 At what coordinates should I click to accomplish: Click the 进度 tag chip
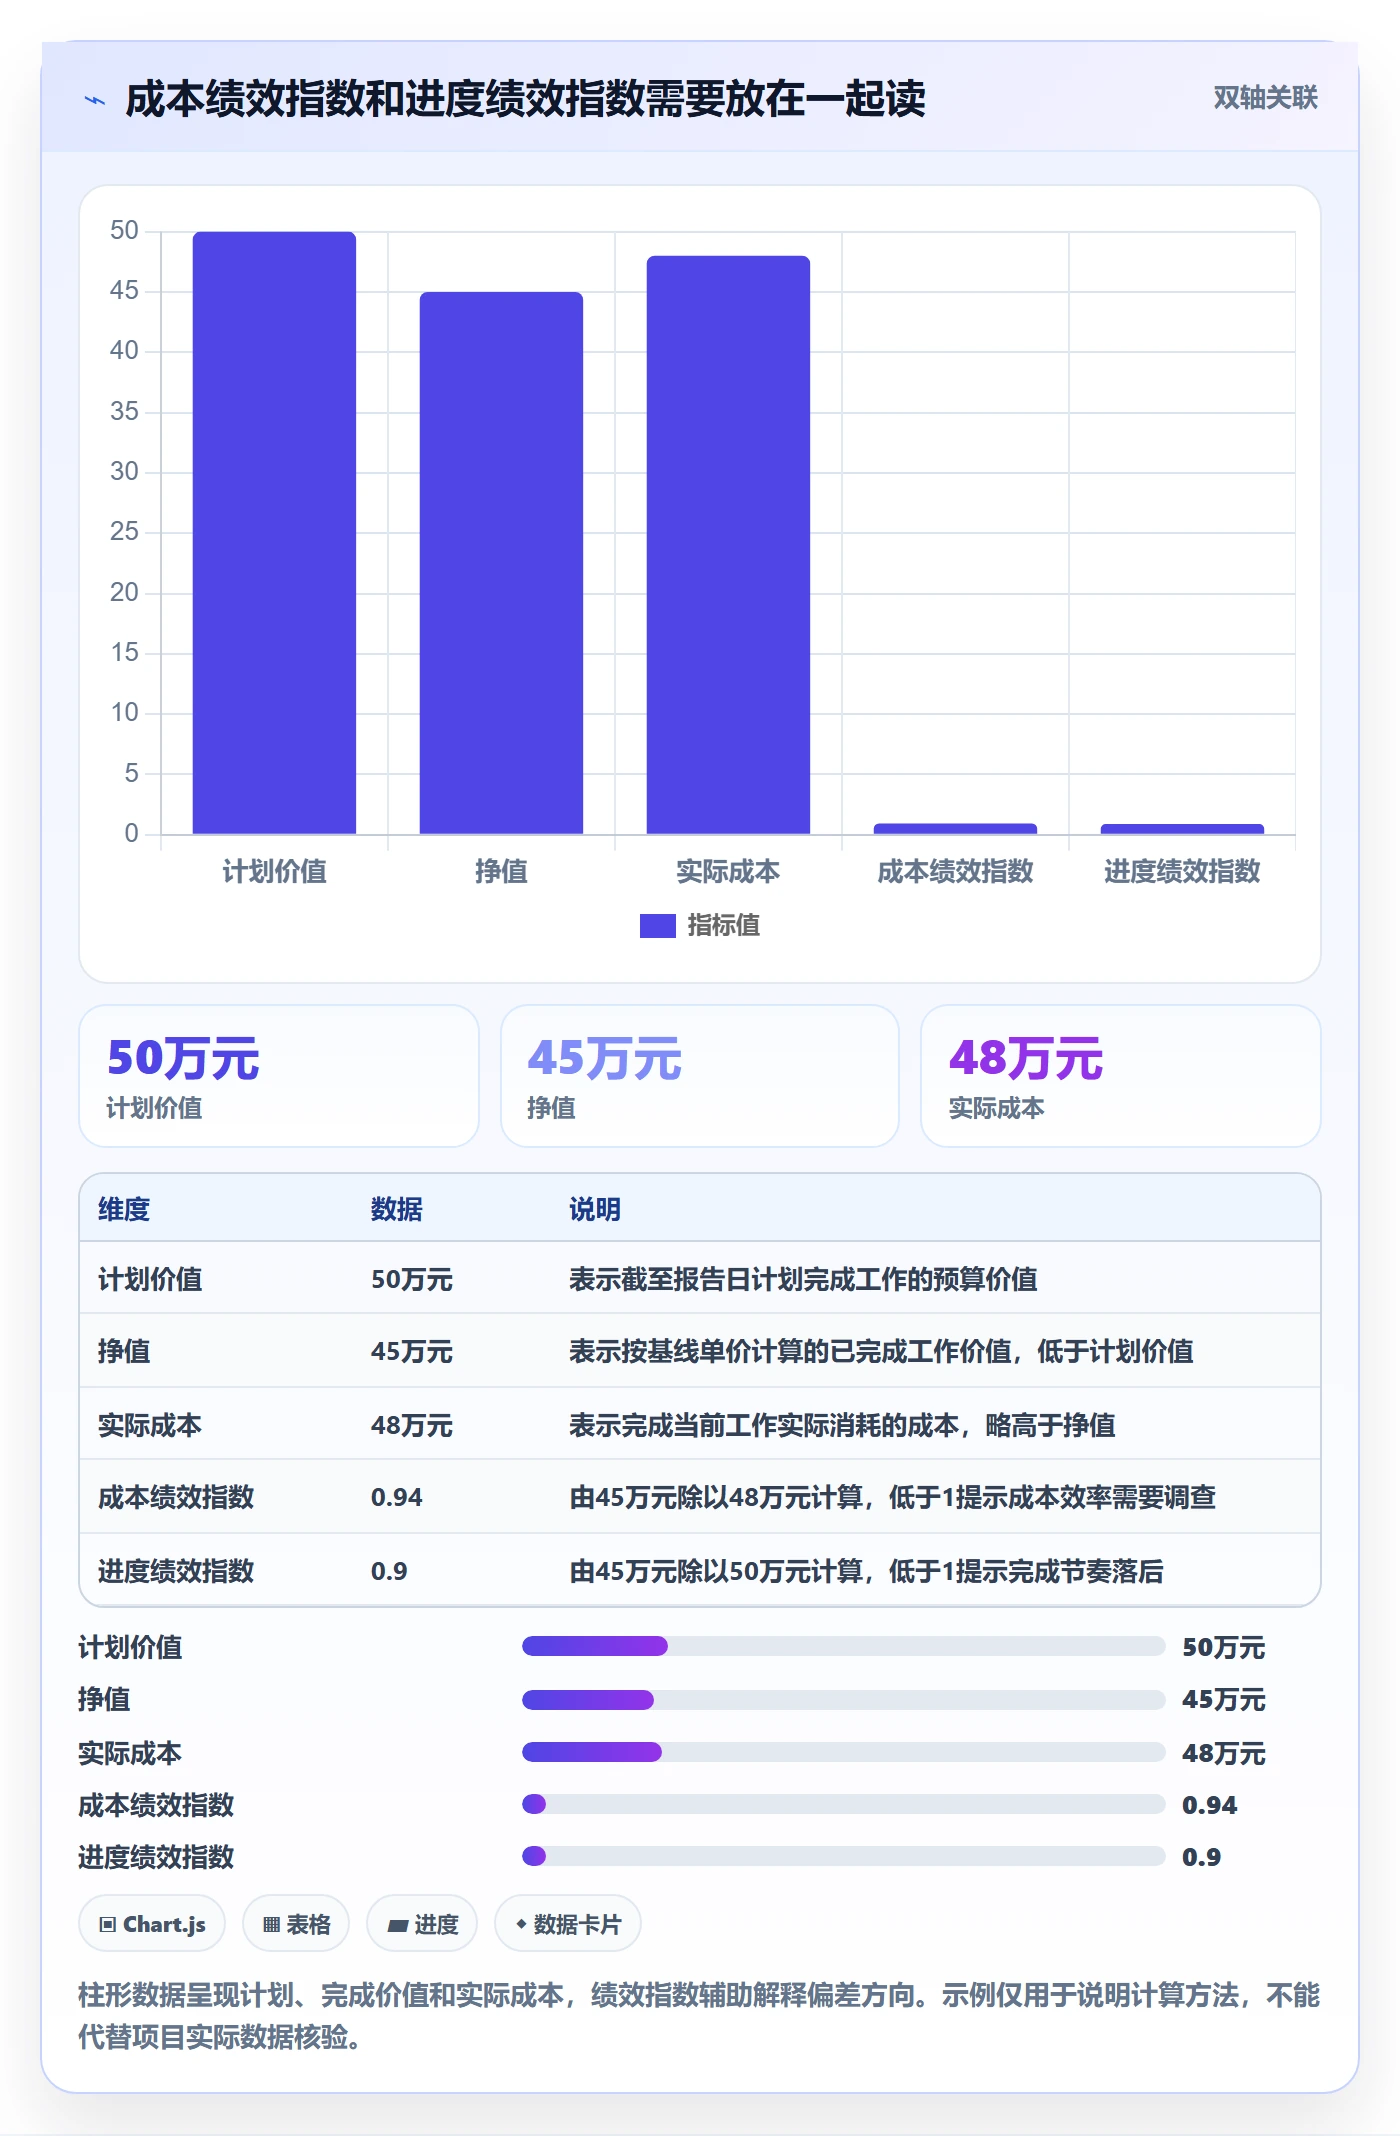tap(422, 1923)
